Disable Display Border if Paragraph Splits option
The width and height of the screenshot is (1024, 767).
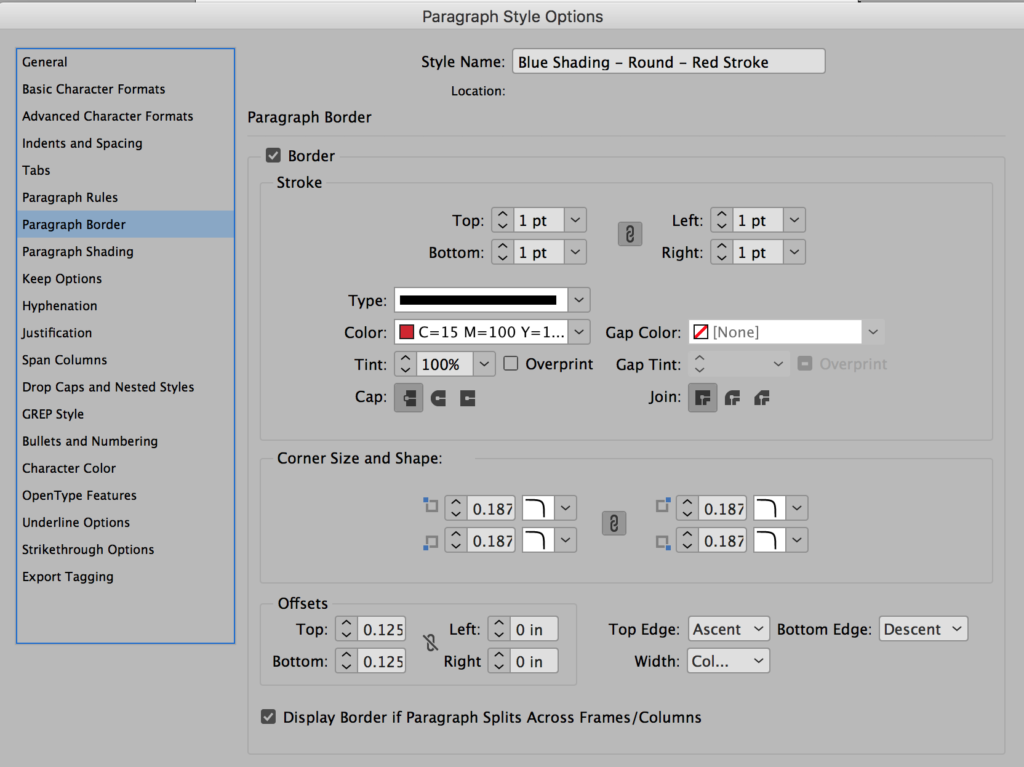(268, 717)
